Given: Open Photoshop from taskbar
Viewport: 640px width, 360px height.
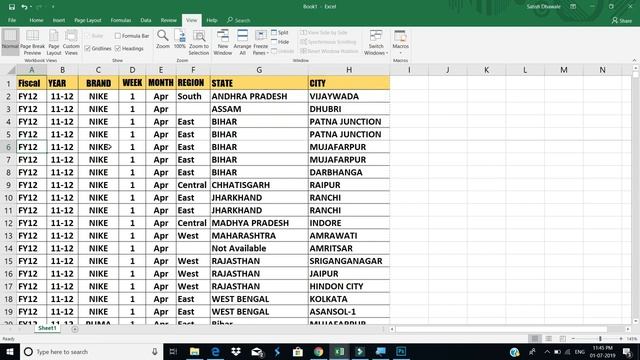Looking at the screenshot, I should pyautogui.click(x=401, y=351).
